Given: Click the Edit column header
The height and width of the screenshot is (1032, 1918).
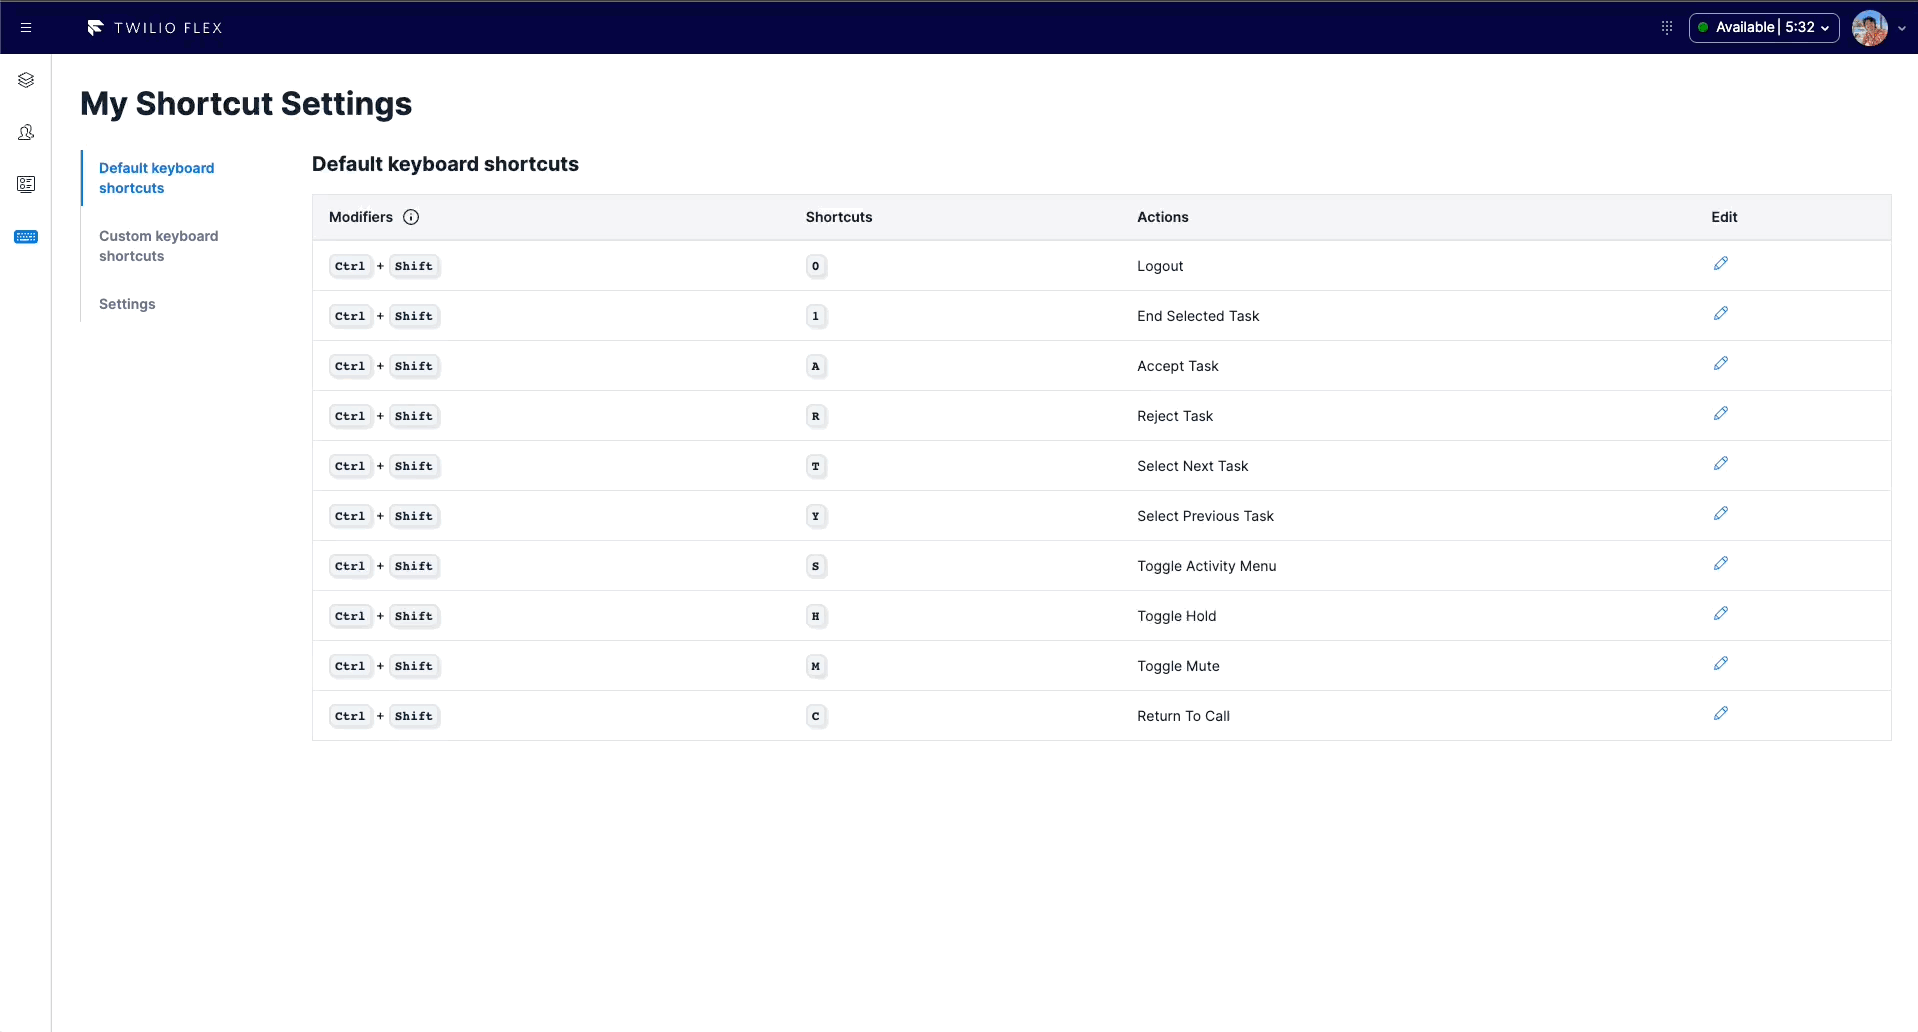Looking at the screenshot, I should click(1724, 217).
